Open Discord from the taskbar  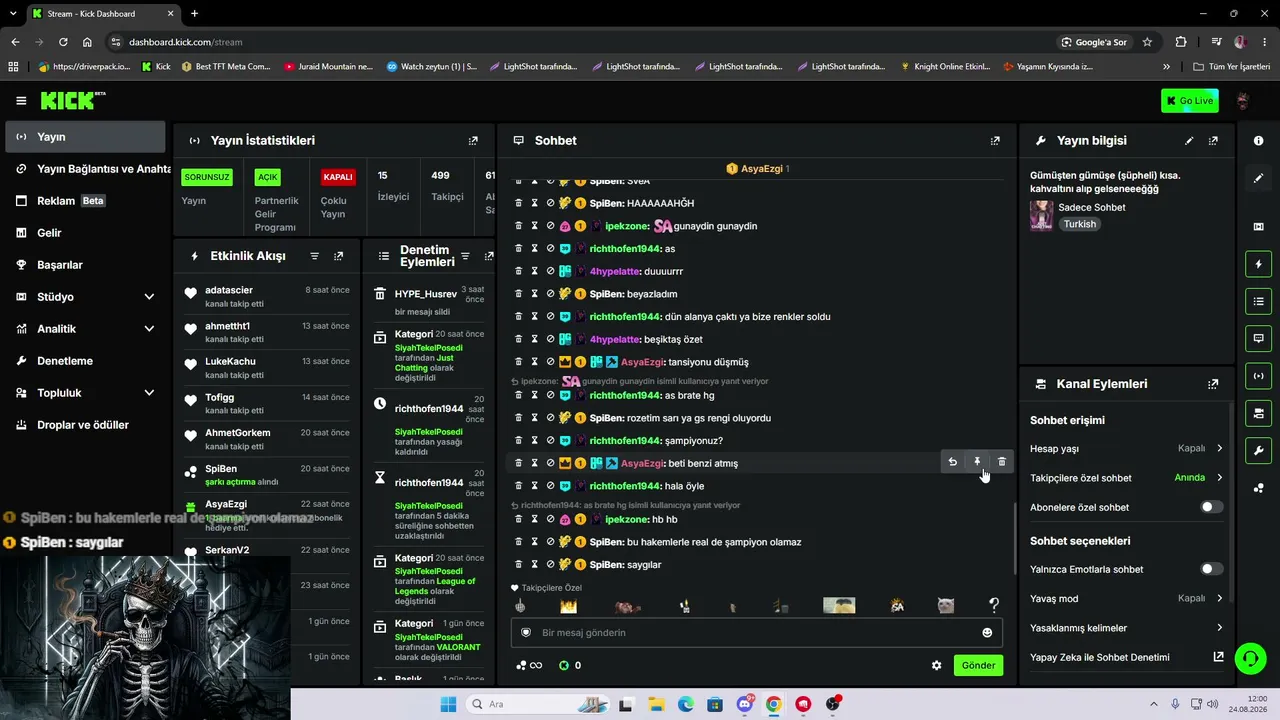pyautogui.click(x=744, y=704)
